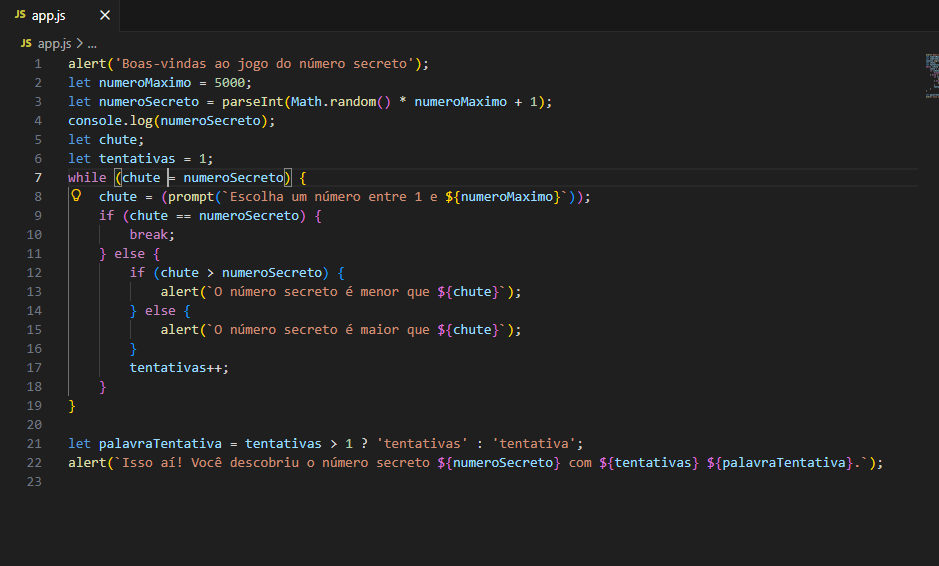Click the closing brace on line 19
The height and width of the screenshot is (566, 939).
[72, 406]
